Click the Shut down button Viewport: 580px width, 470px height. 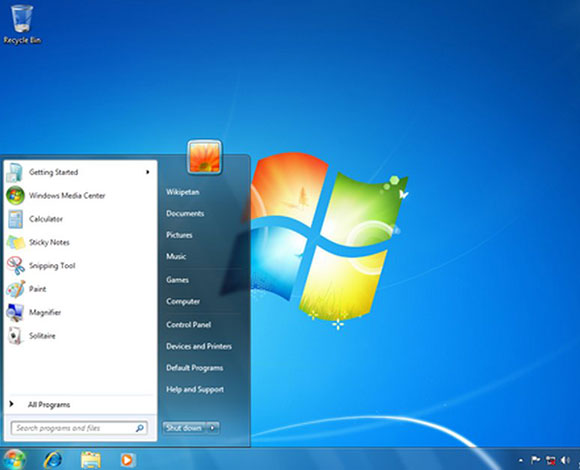(184, 428)
